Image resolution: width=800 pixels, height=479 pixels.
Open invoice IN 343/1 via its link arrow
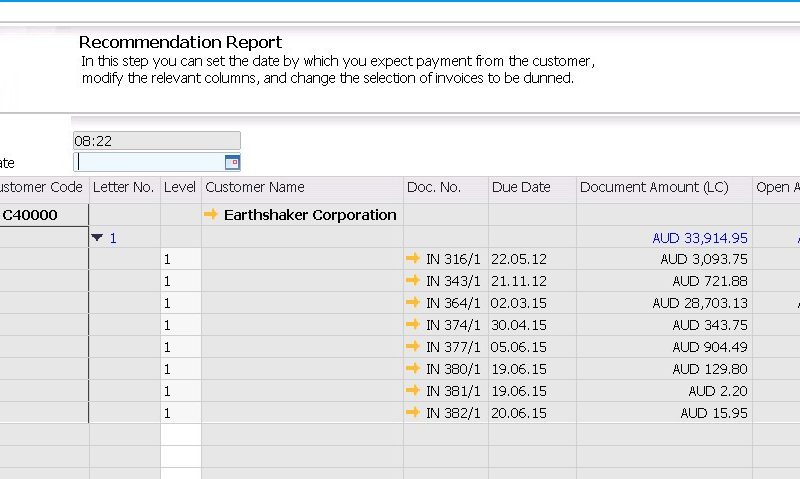tap(413, 281)
